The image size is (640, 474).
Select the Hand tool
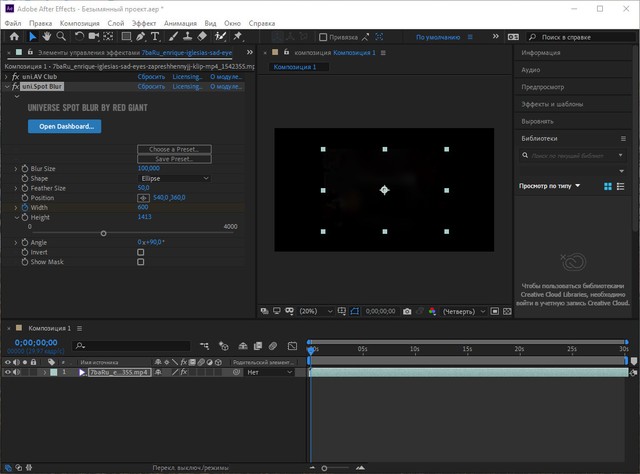[47, 37]
